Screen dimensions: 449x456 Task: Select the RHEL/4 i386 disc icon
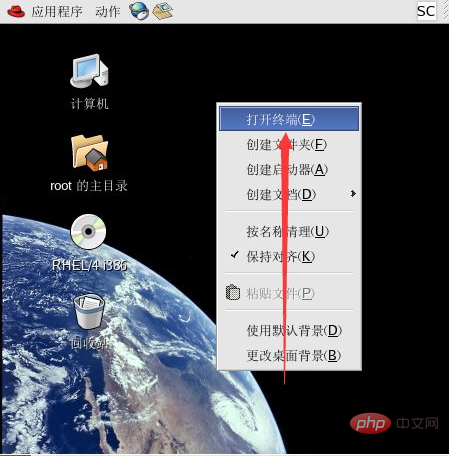[x=88, y=232]
